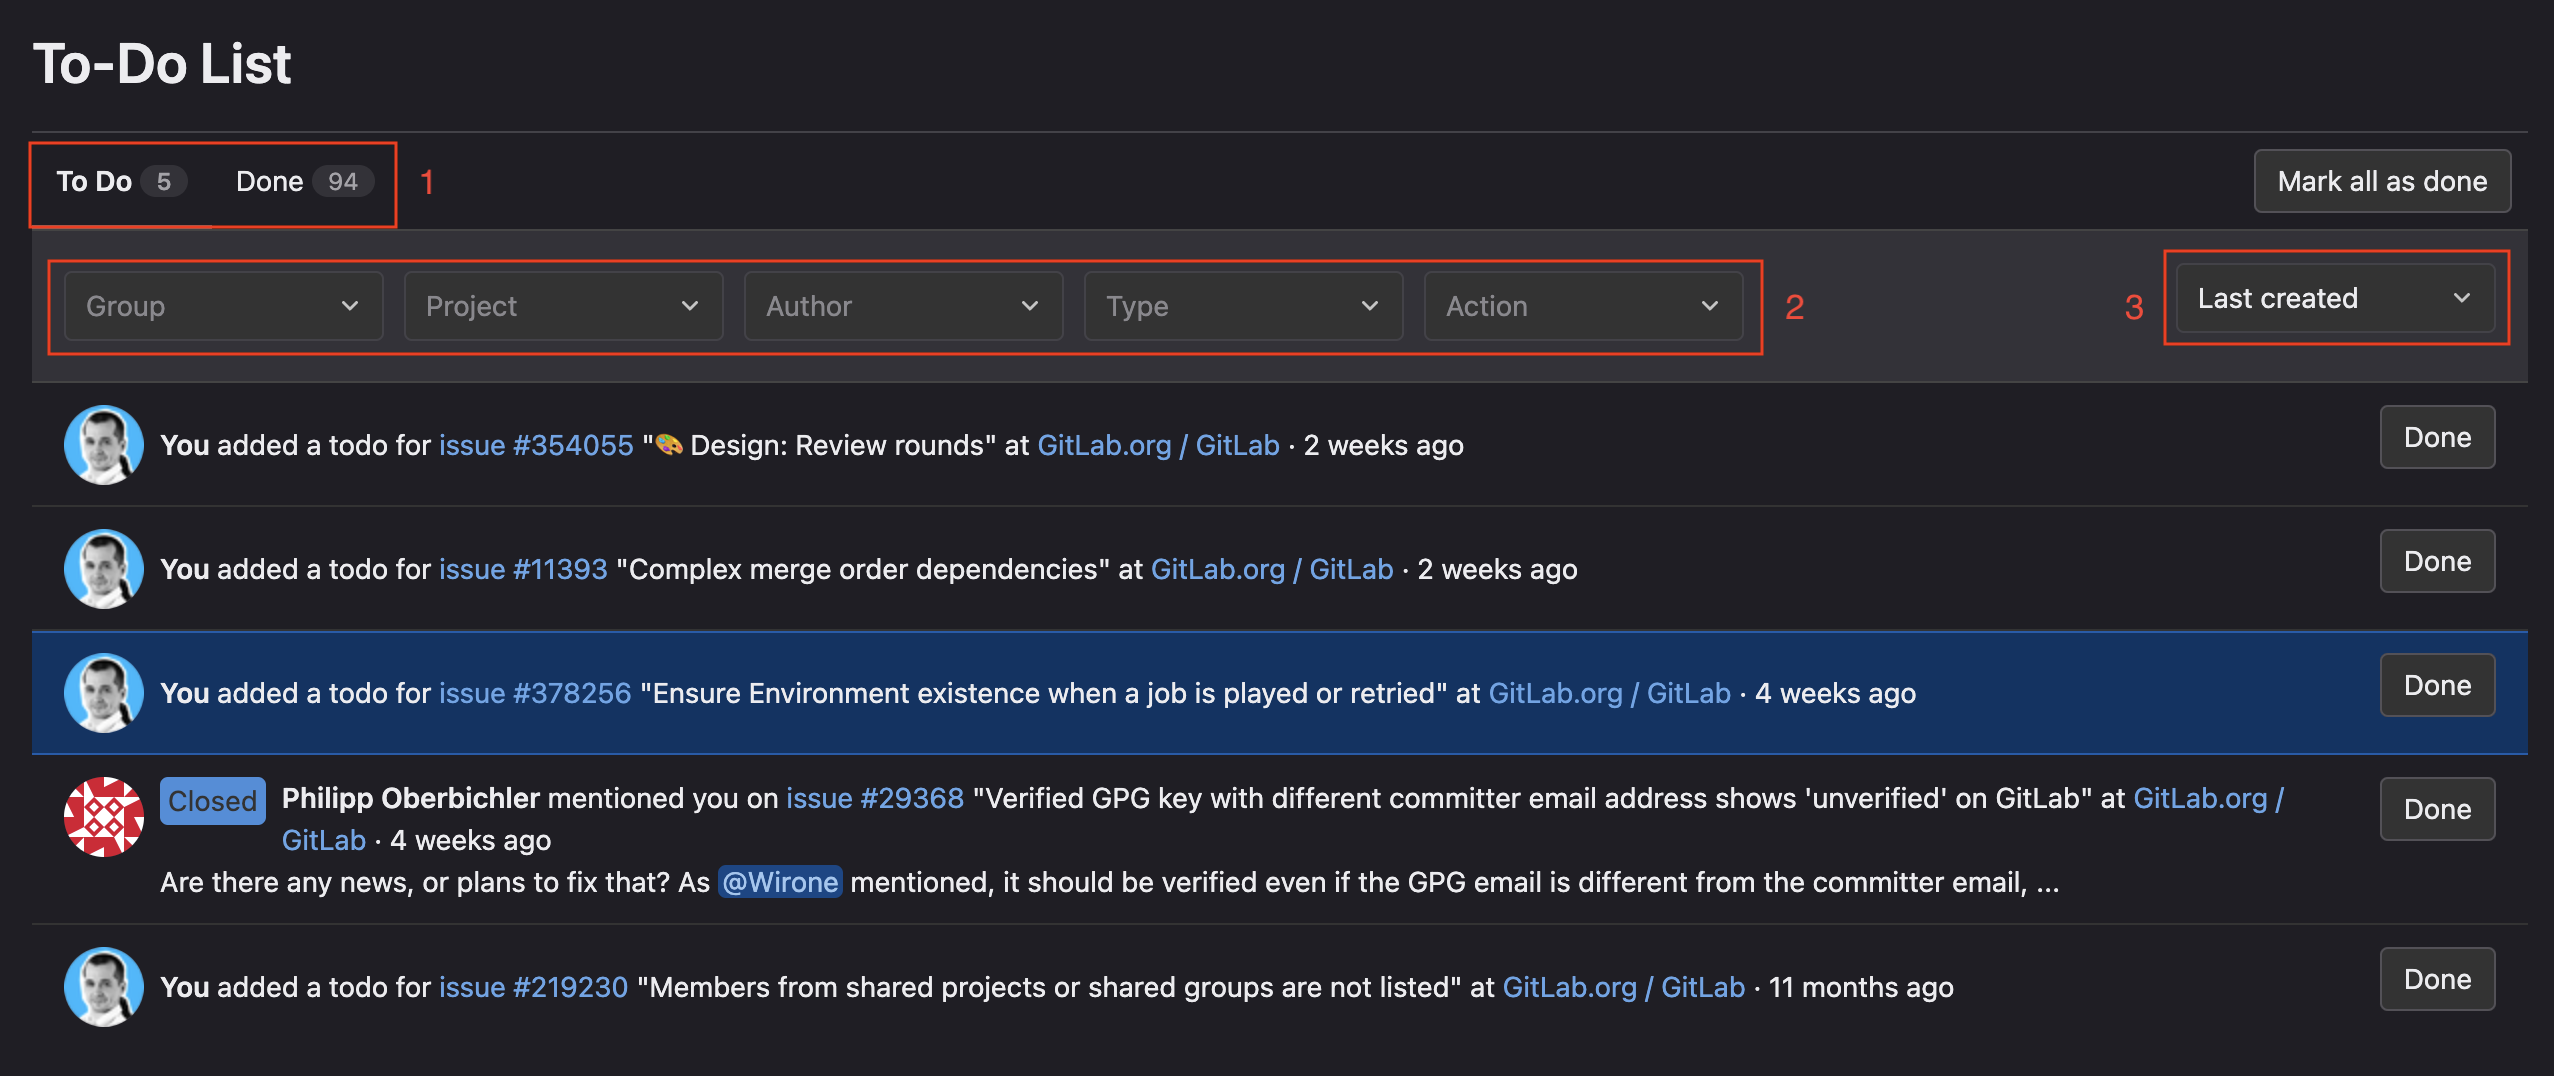Mark issue #219230 todo as Done
Viewport: 2554px width, 1076px height.
pyautogui.click(x=2437, y=979)
